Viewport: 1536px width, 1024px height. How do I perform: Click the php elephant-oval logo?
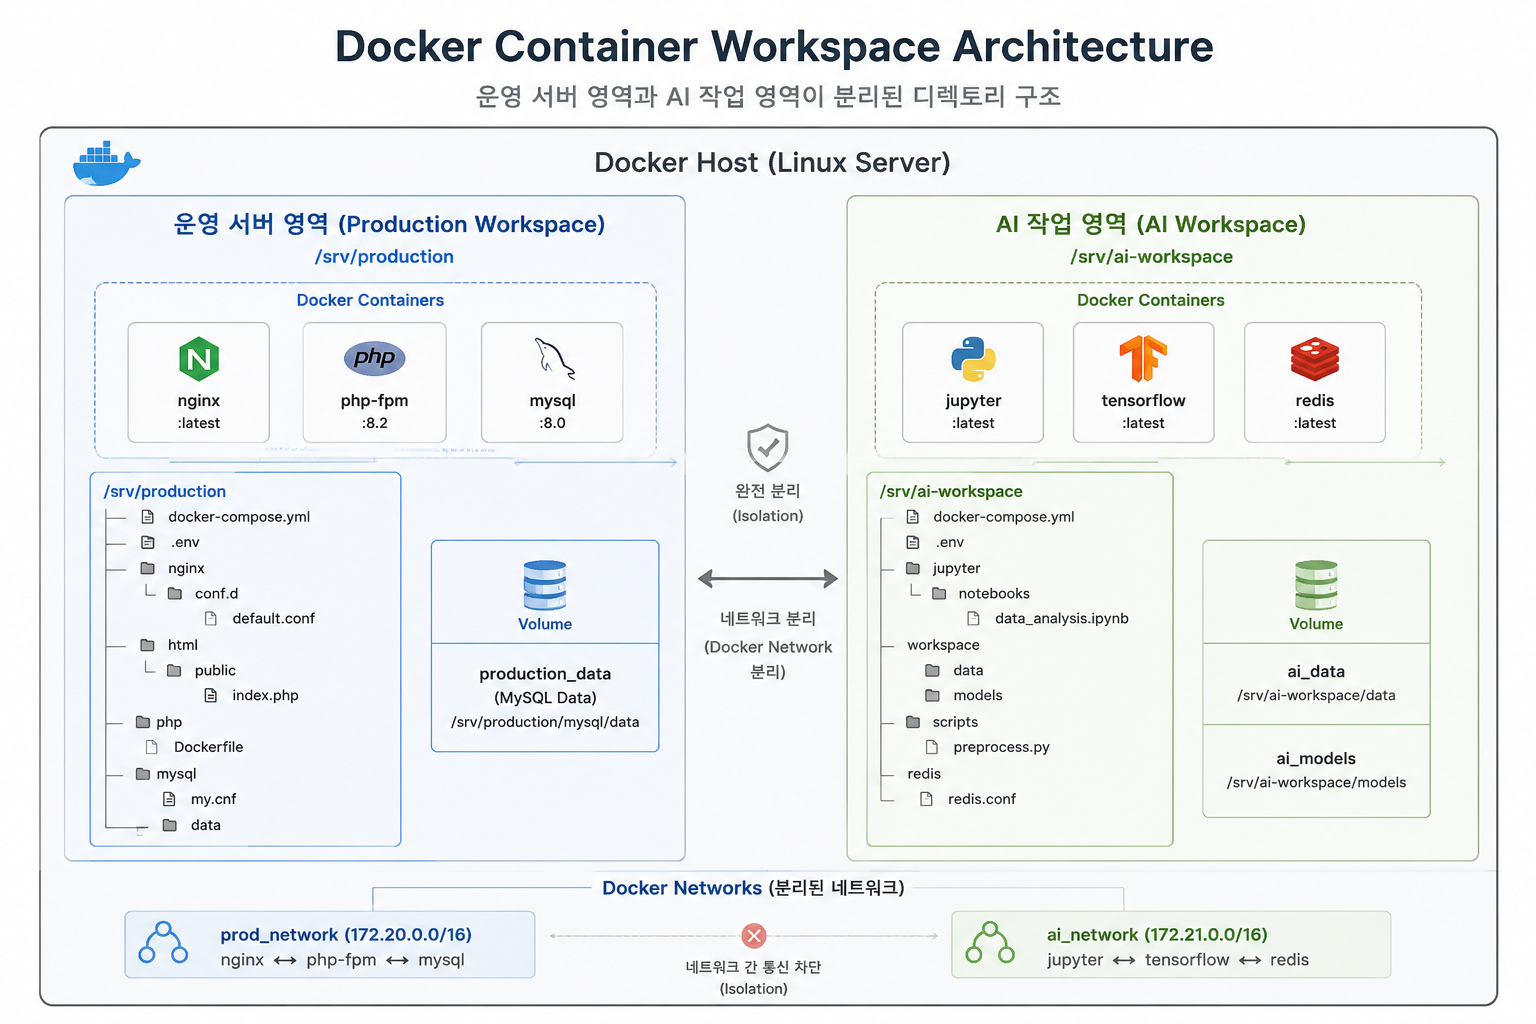pos(375,357)
